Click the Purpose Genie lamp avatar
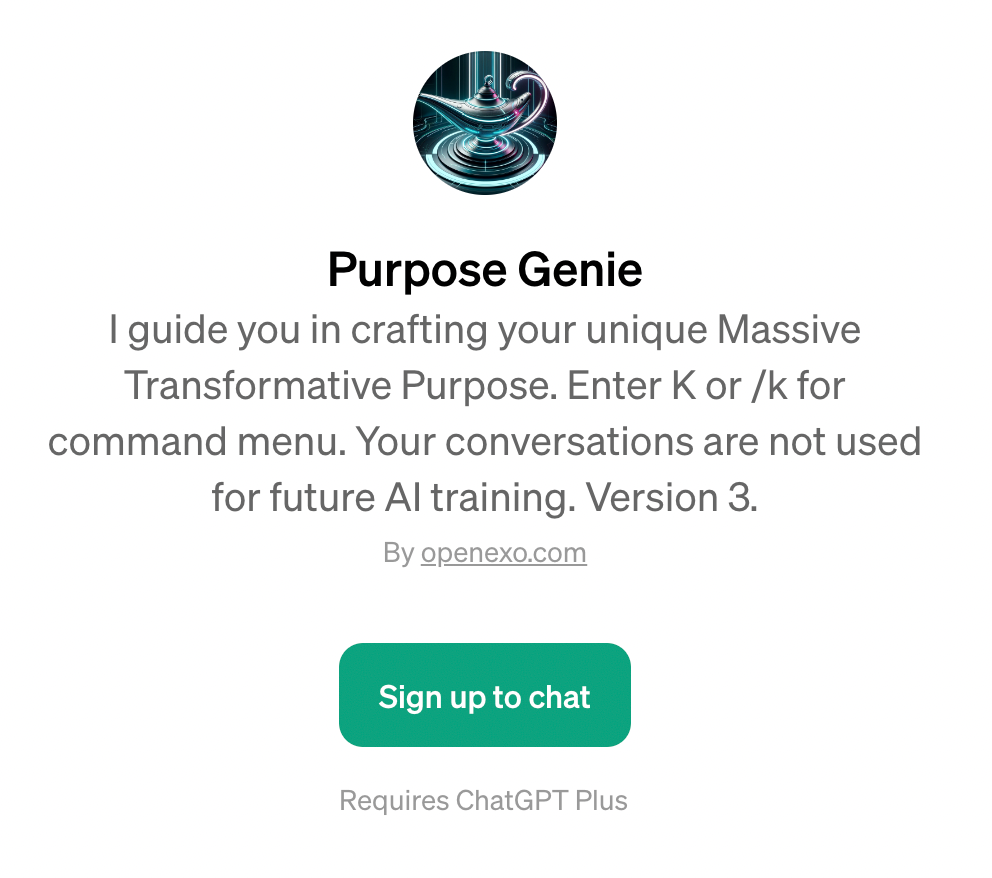Image resolution: width=992 pixels, height=878 pixels. click(485, 123)
